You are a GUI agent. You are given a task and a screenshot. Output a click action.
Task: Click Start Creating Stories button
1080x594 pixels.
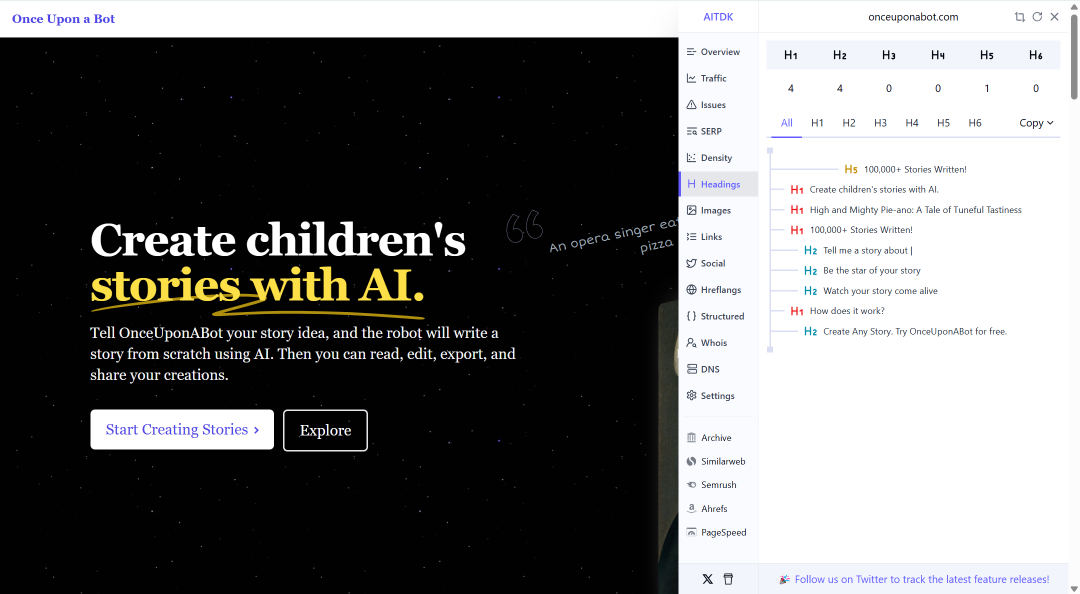point(182,429)
